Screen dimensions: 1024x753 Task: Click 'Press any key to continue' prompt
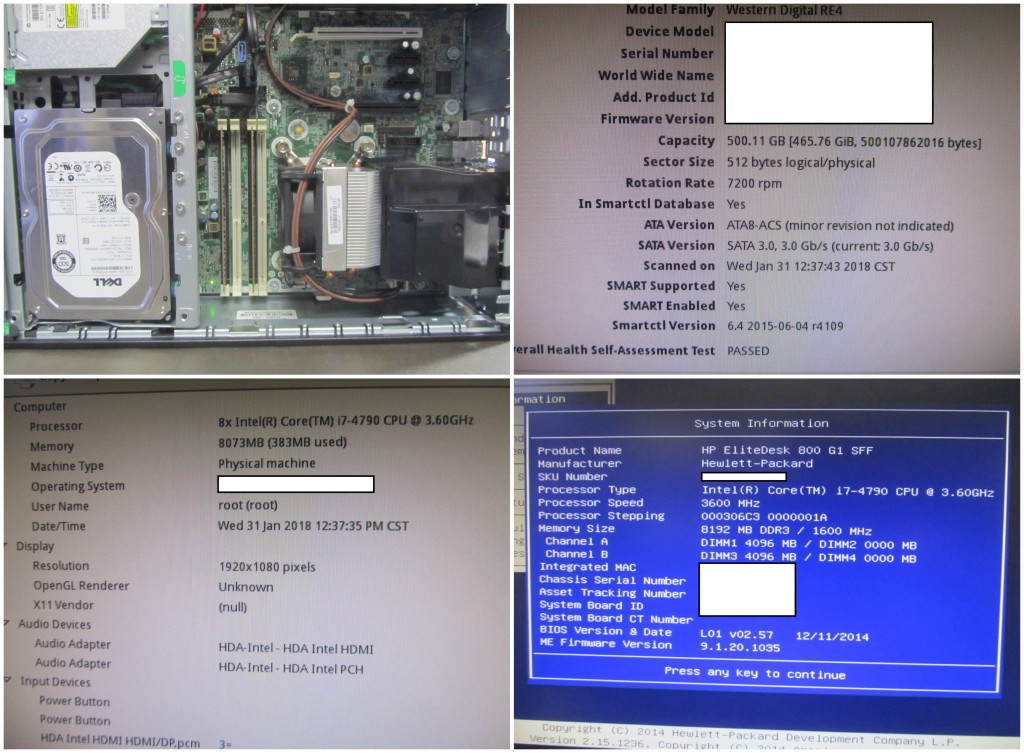755,673
